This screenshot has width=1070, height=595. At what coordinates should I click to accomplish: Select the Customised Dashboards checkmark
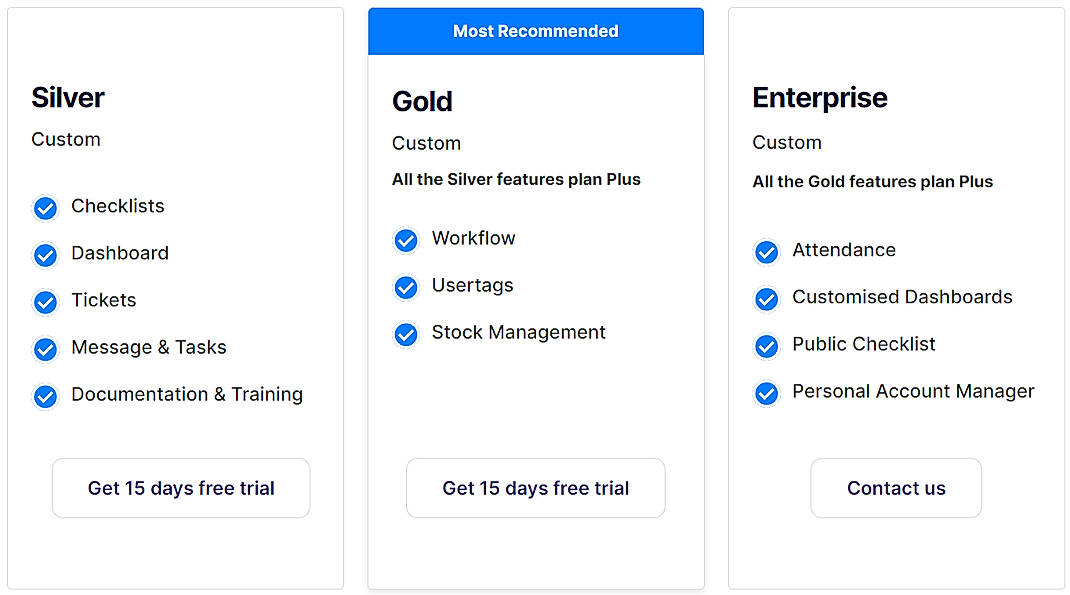click(766, 298)
